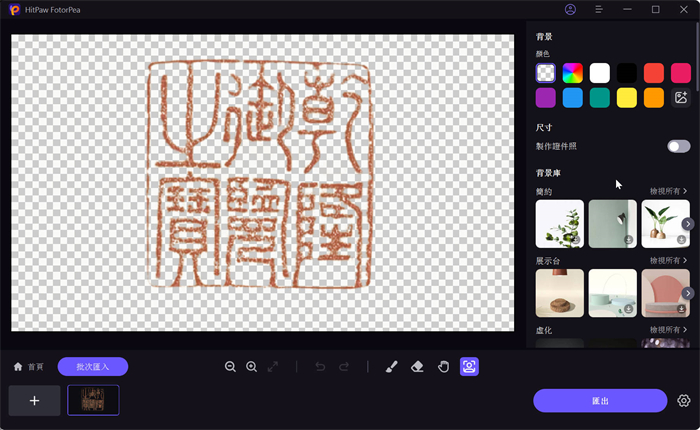Activate the AI portrait cutout tool
This screenshot has height=430, width=700.
coord(469,367)
